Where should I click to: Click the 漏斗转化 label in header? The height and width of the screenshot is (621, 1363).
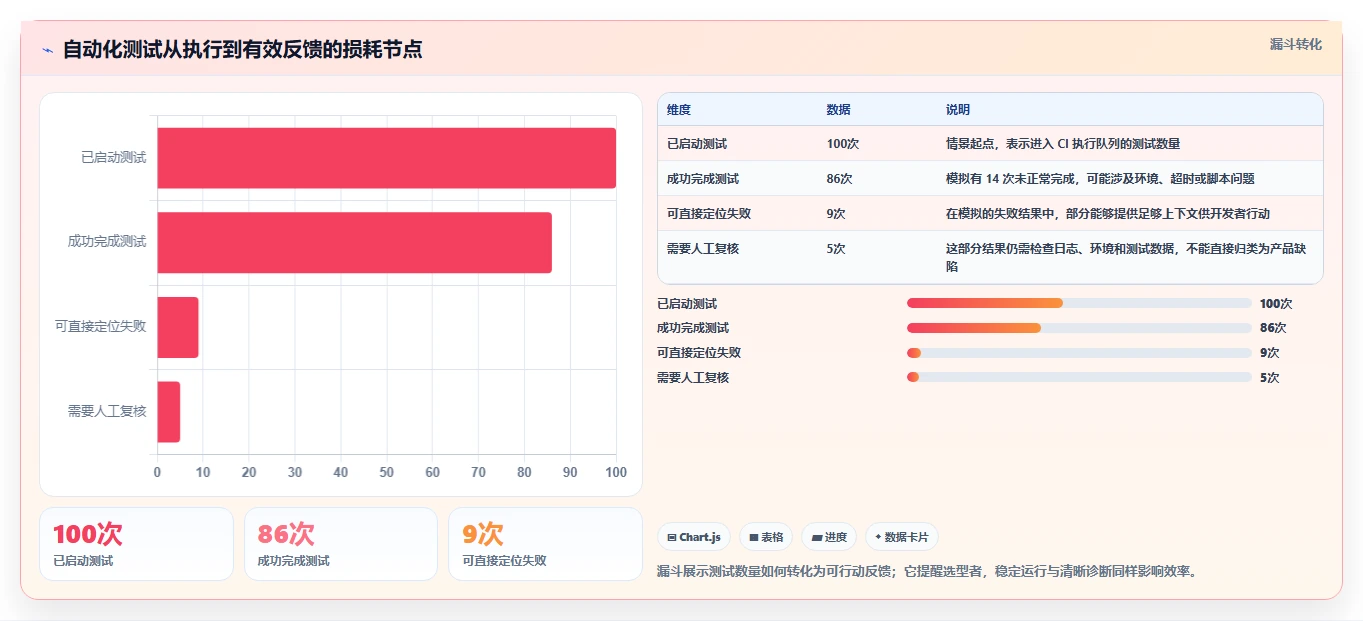coord(1295,44)
